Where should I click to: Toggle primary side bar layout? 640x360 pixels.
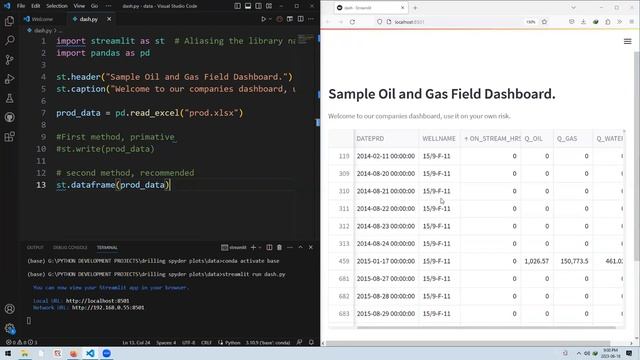coord(238,6)
